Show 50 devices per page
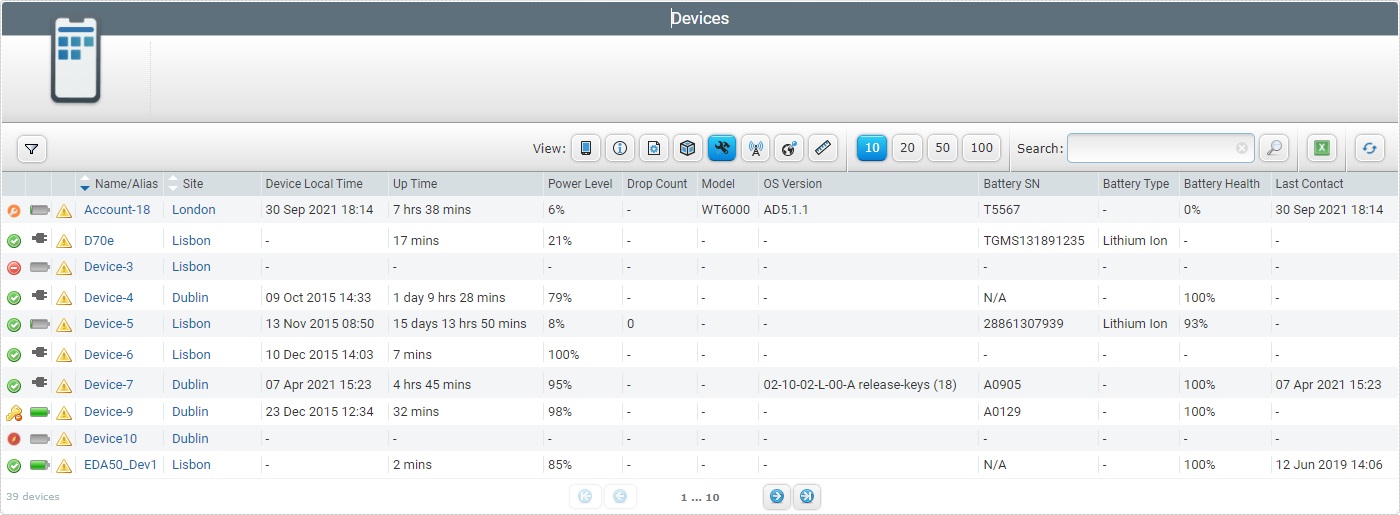Image resolution: width=1400 pixels, height=515 pixels. click(x=942, y=148)
